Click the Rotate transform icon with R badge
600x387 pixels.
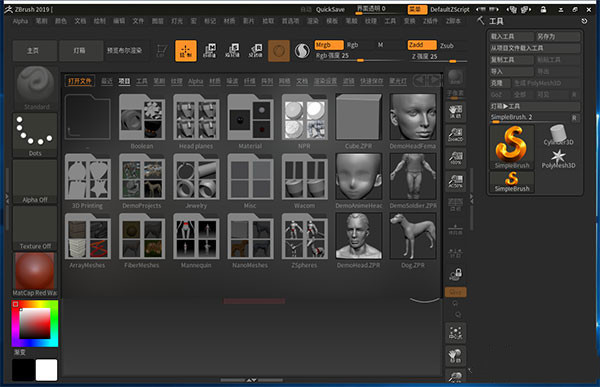[256, 51]
